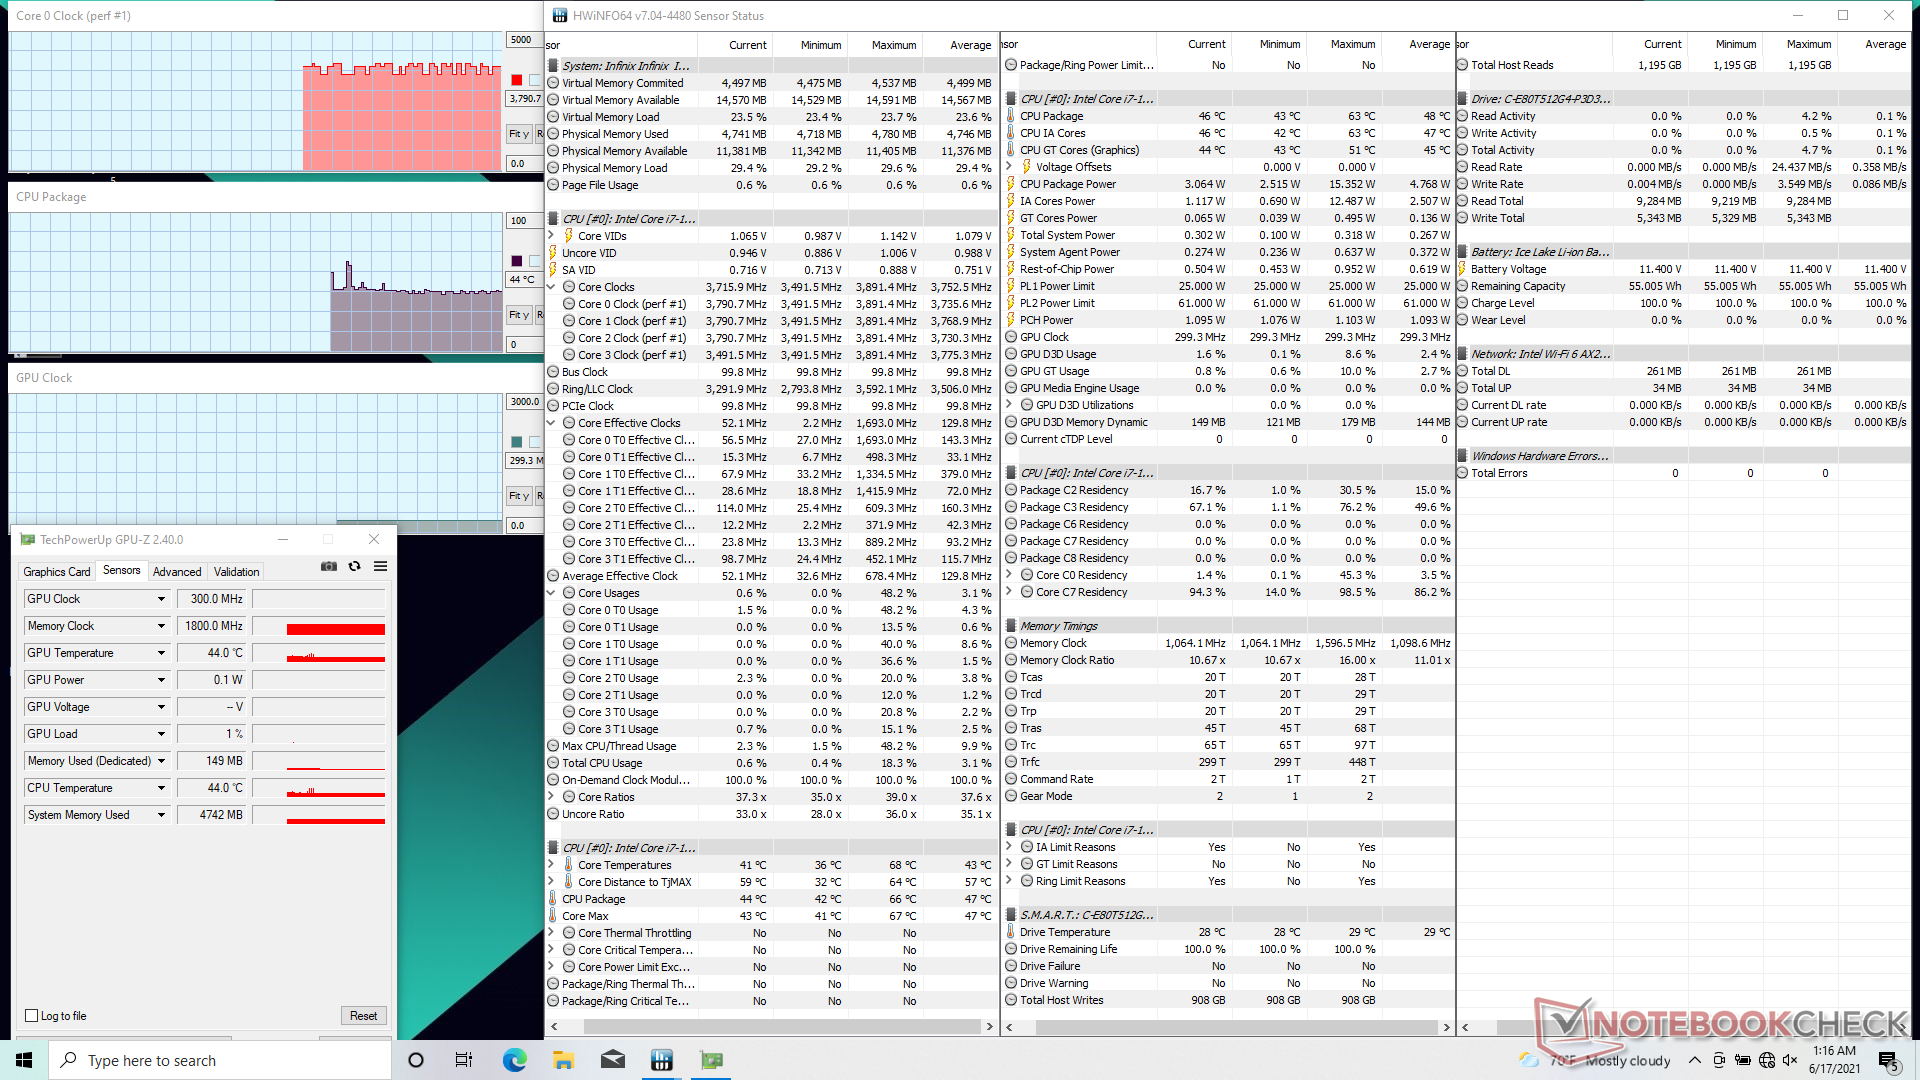Click Reset button in GPU-Z
This screenshot has width=1920, height=1080.
[x=364, y=1016]
